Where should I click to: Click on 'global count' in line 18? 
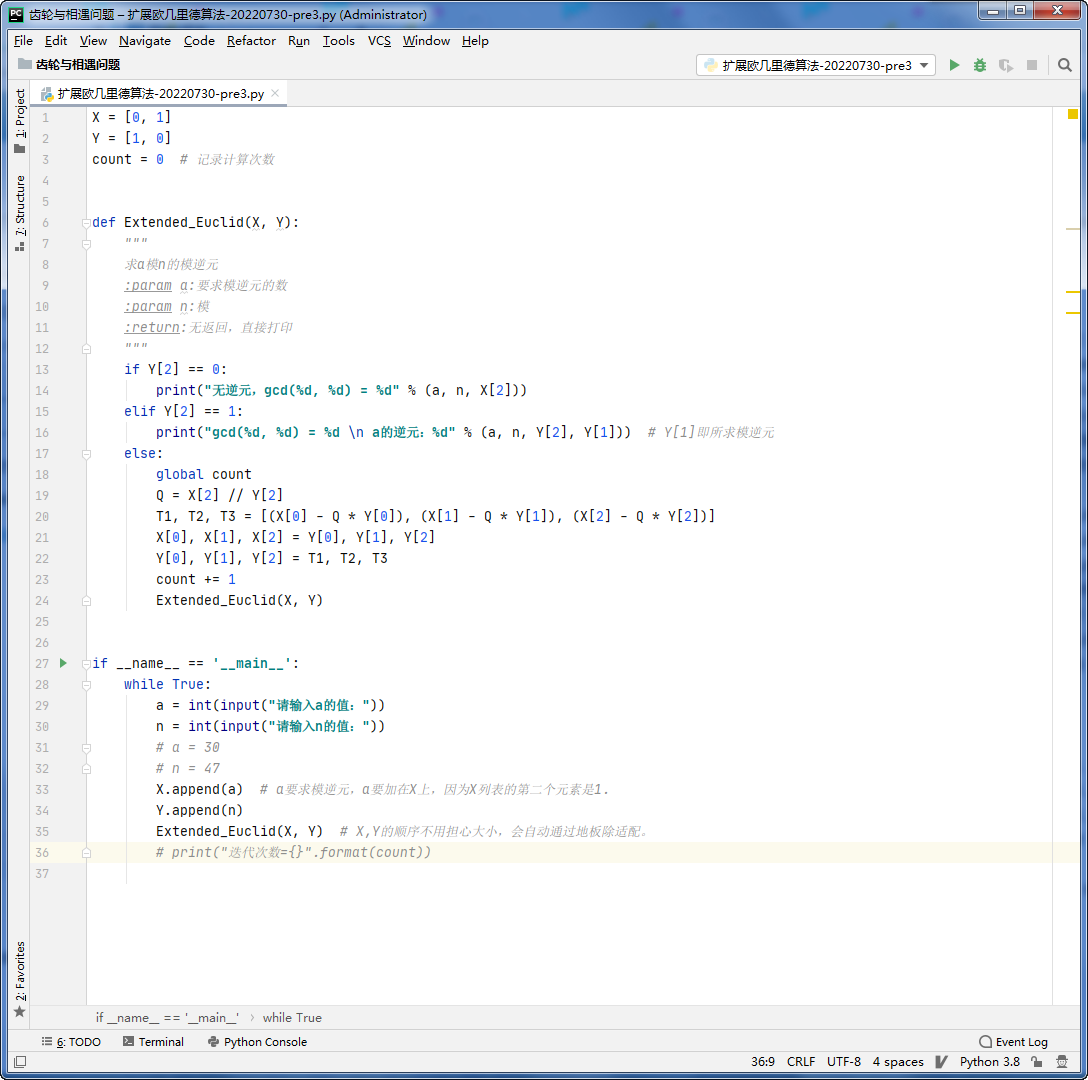(203, 475)
